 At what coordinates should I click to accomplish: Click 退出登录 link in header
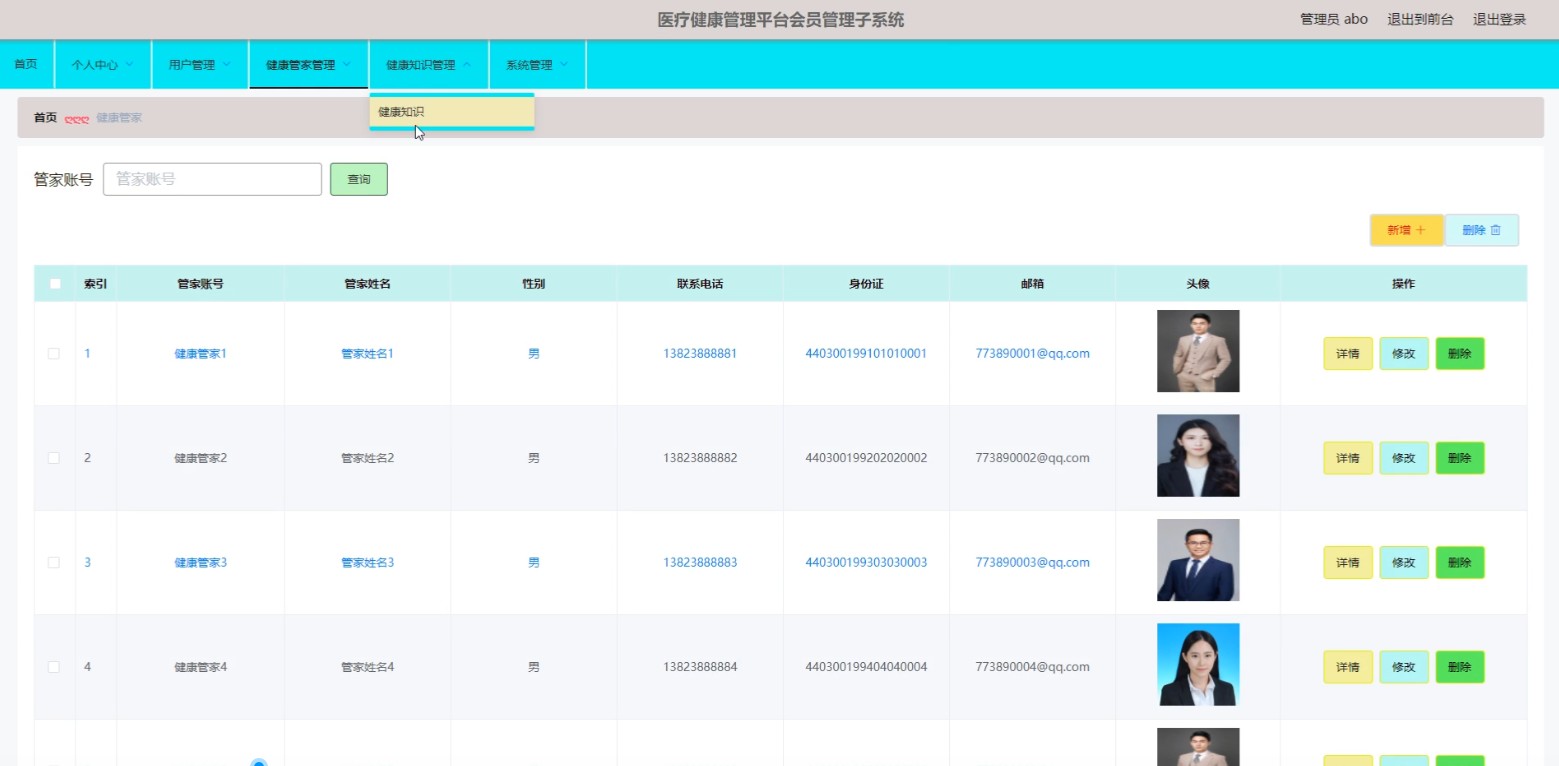[x=1499, y=19]
